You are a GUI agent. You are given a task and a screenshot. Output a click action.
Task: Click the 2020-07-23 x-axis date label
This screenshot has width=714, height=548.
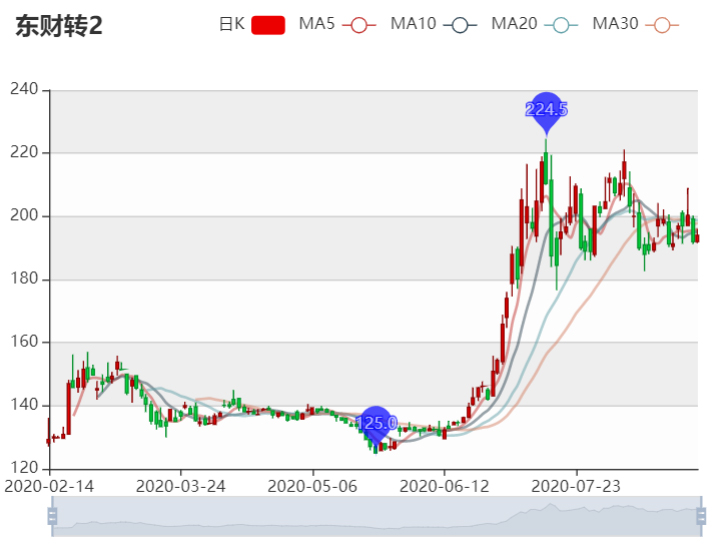pos(576,487)
